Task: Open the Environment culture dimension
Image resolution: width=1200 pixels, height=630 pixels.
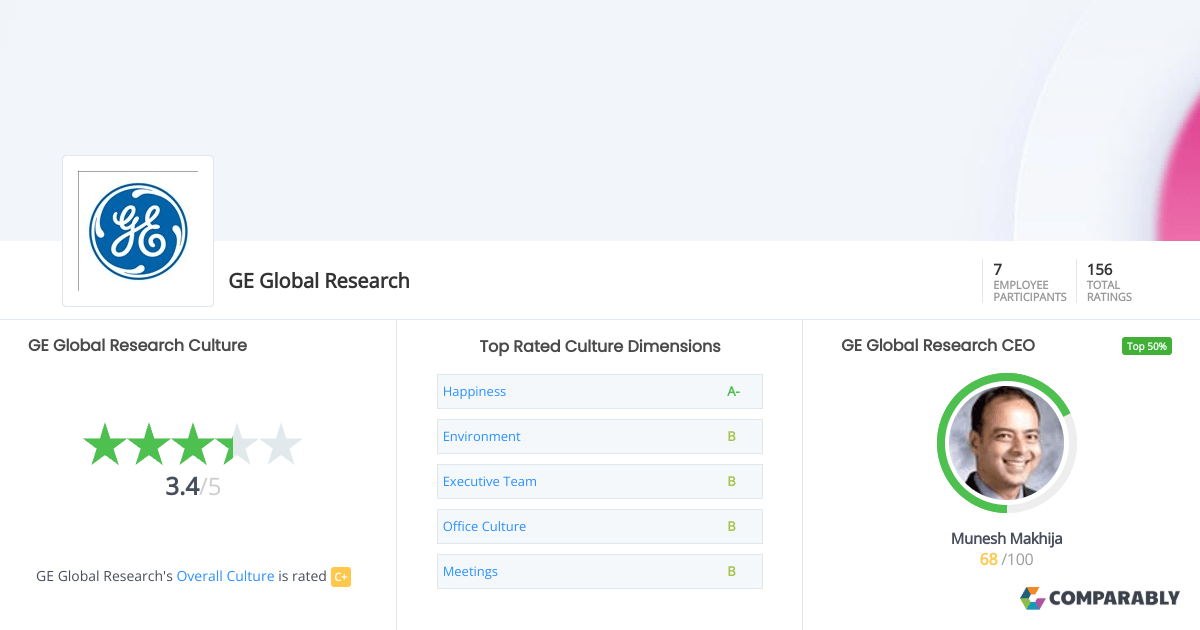Action: point(600,437)
